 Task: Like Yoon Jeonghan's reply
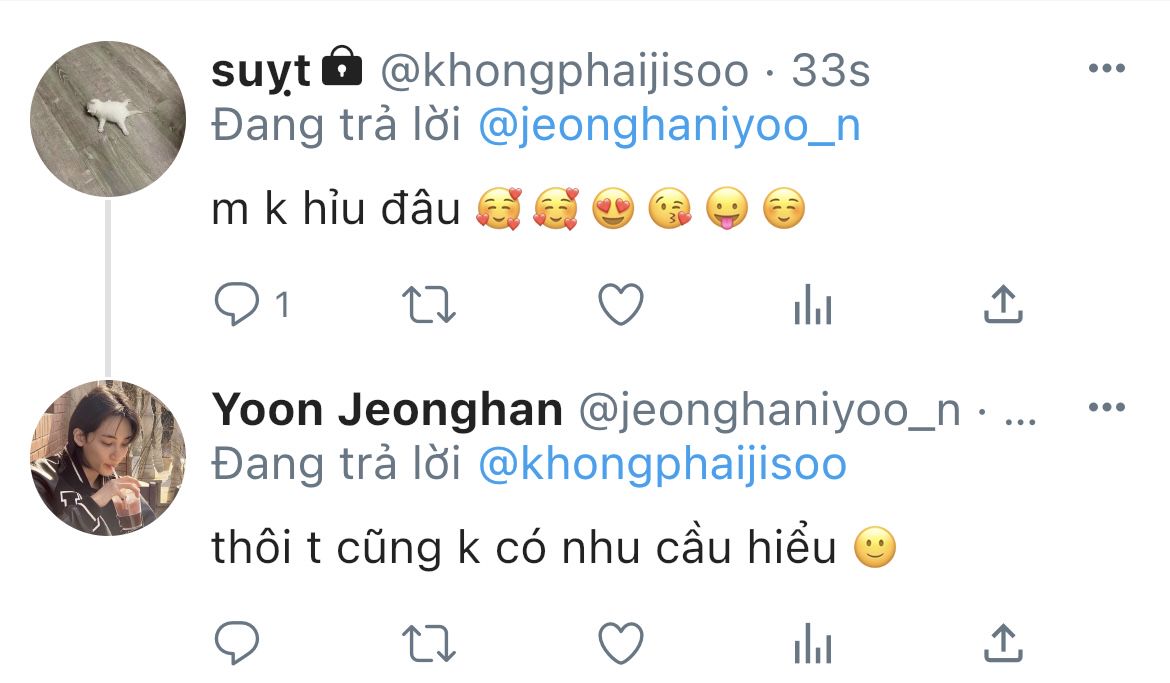(x=620, y=643)
